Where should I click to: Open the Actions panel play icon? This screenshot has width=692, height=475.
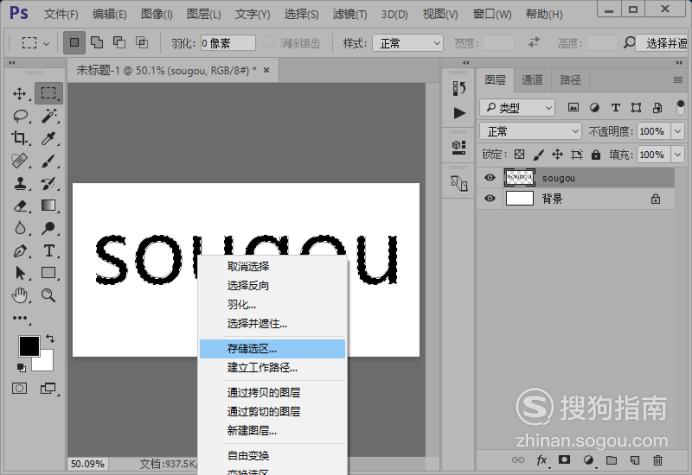click(459, 113)
